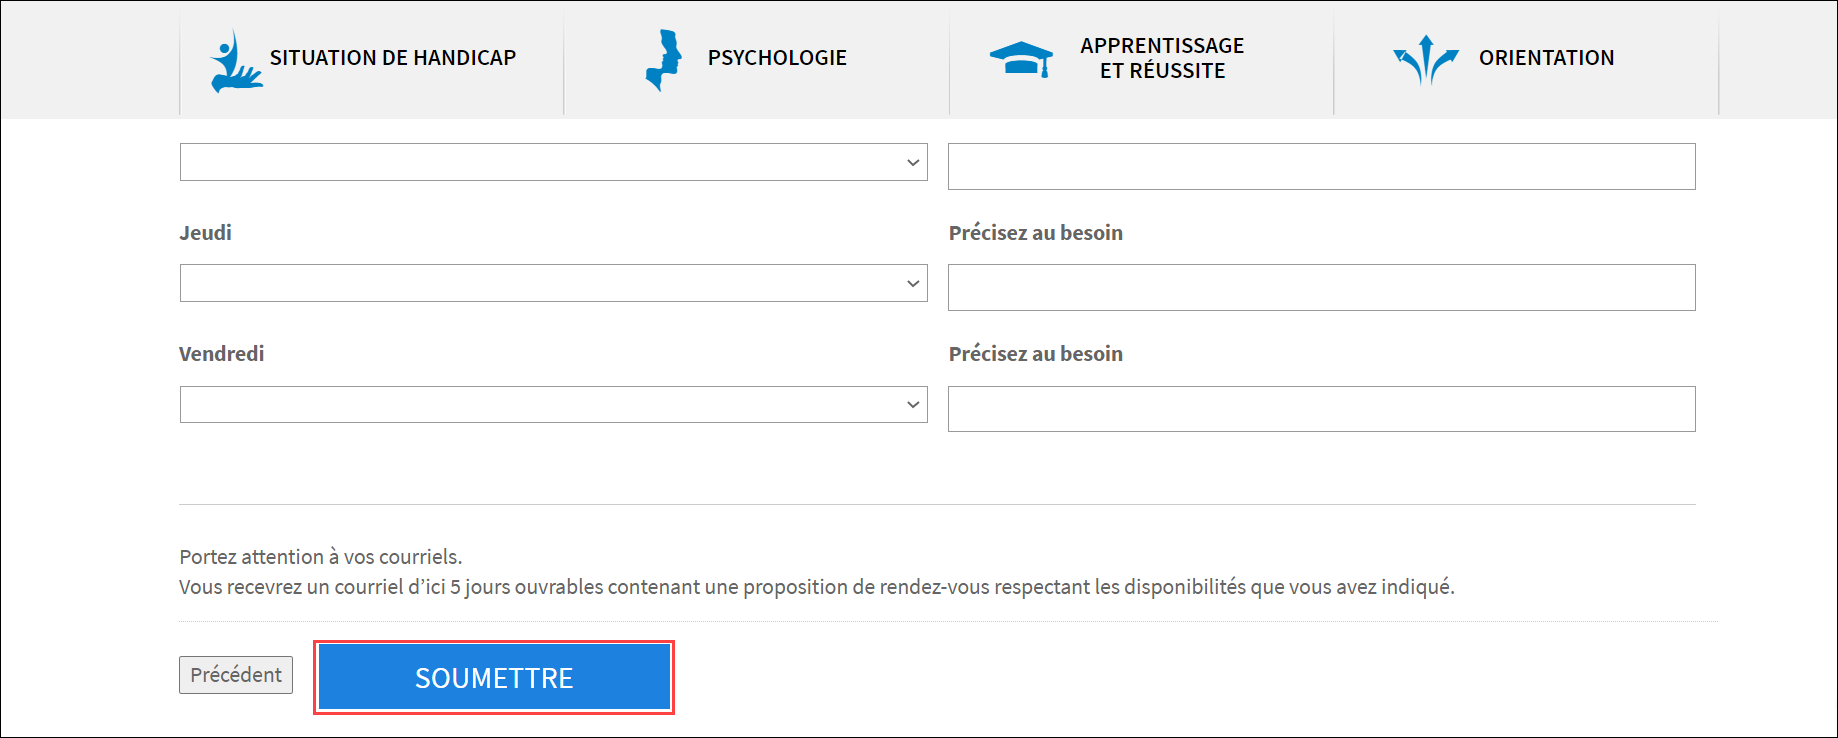Click the graduation cap icon
The width and height of the screenshot is (1838, 738).
[1021, 60]
